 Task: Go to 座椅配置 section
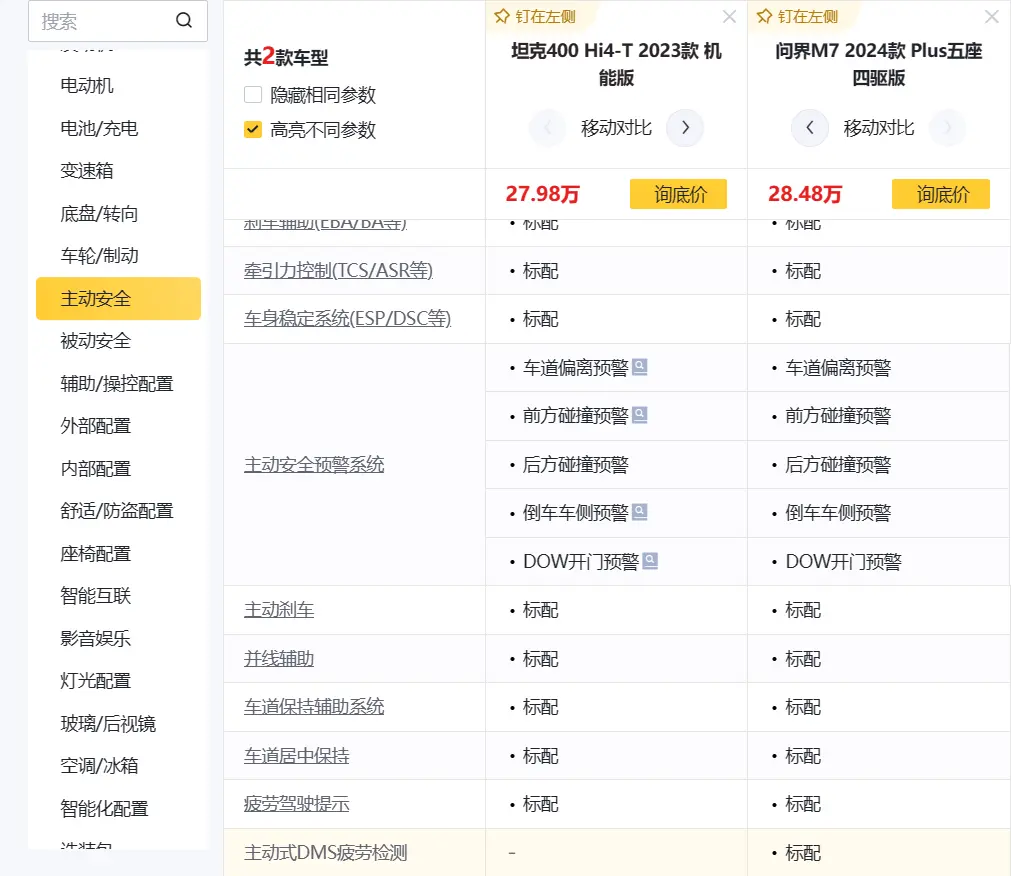click(x=95, y=554)
